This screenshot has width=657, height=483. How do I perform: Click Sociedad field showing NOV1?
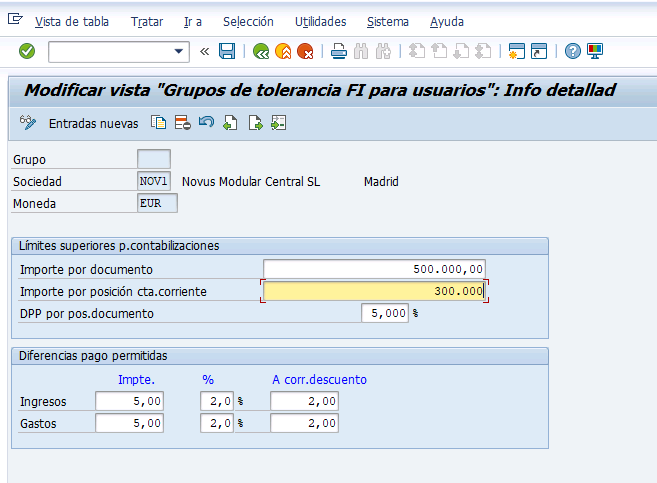[154, 181]
